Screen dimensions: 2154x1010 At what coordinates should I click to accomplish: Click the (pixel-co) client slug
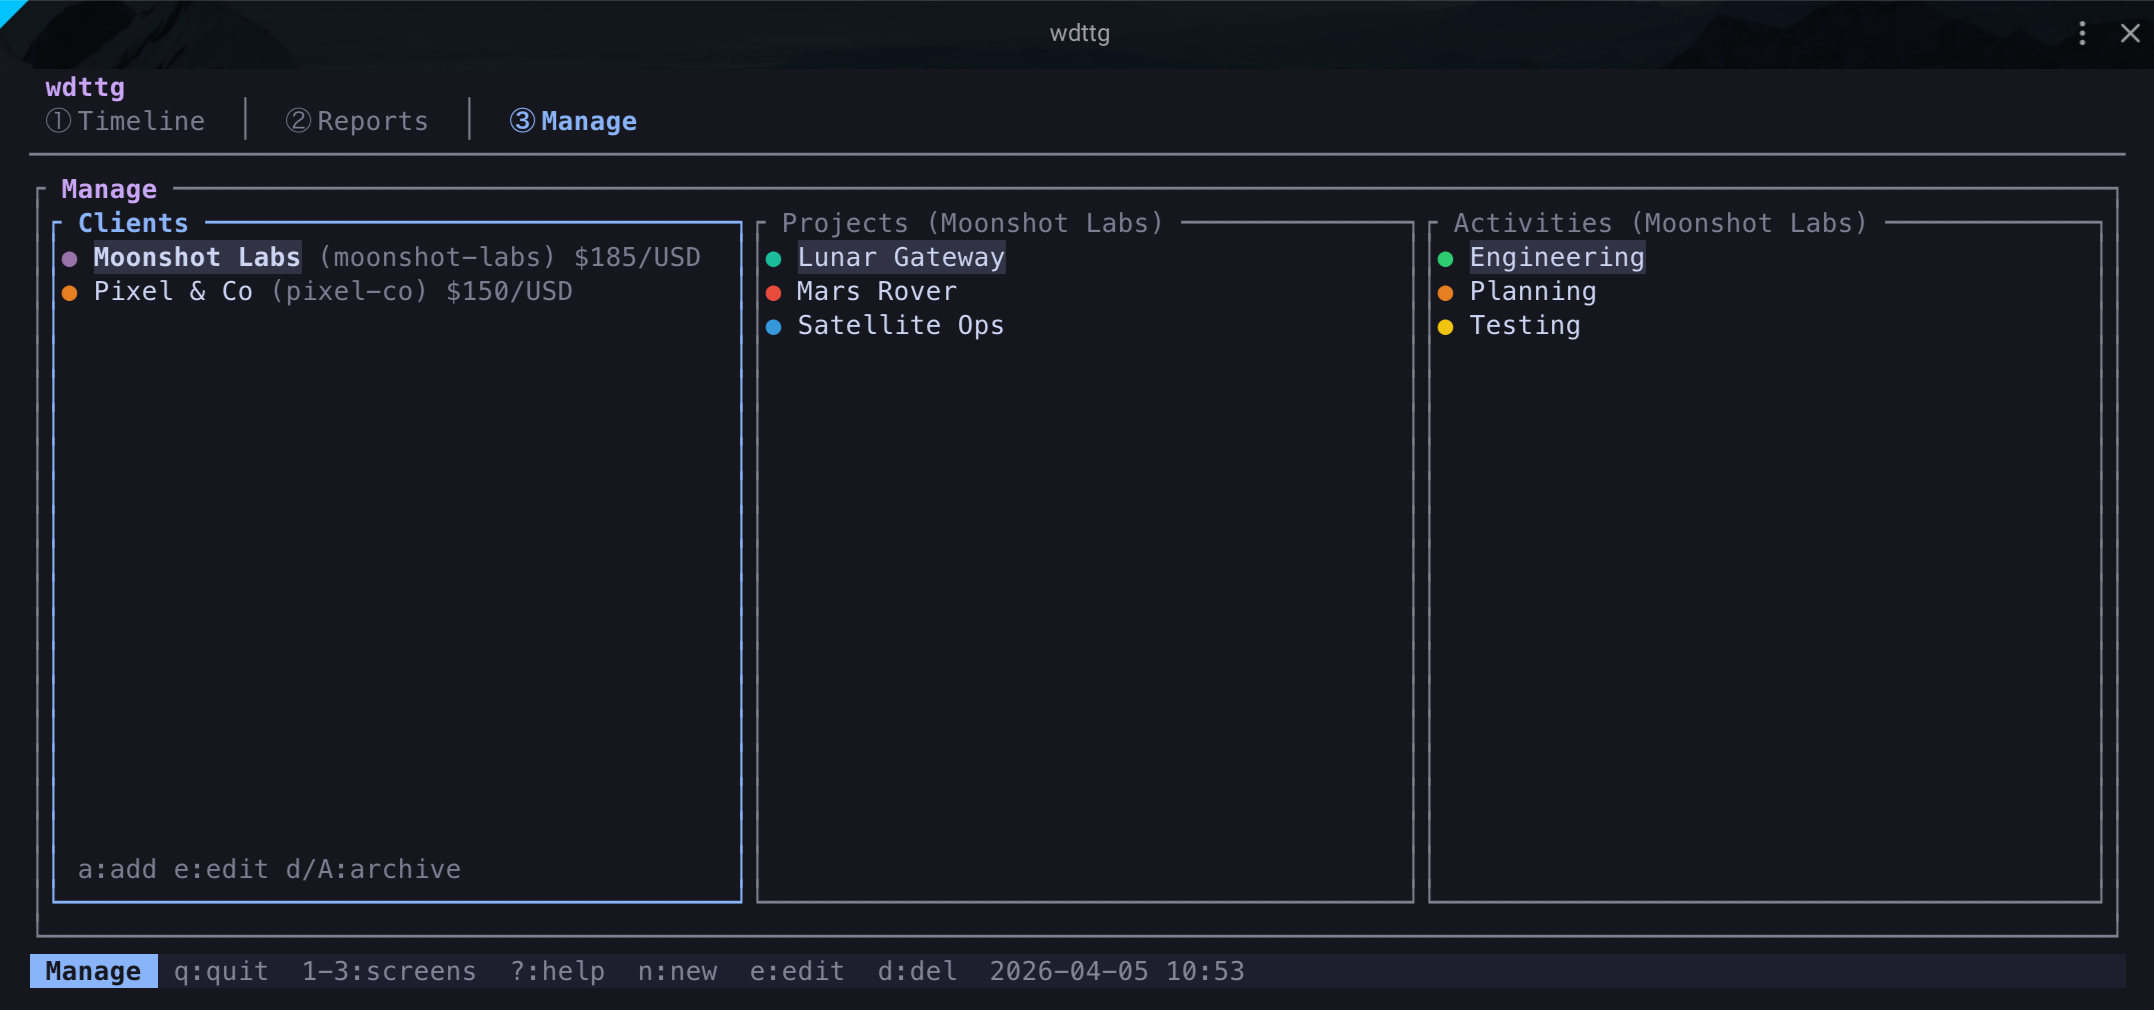349,291
